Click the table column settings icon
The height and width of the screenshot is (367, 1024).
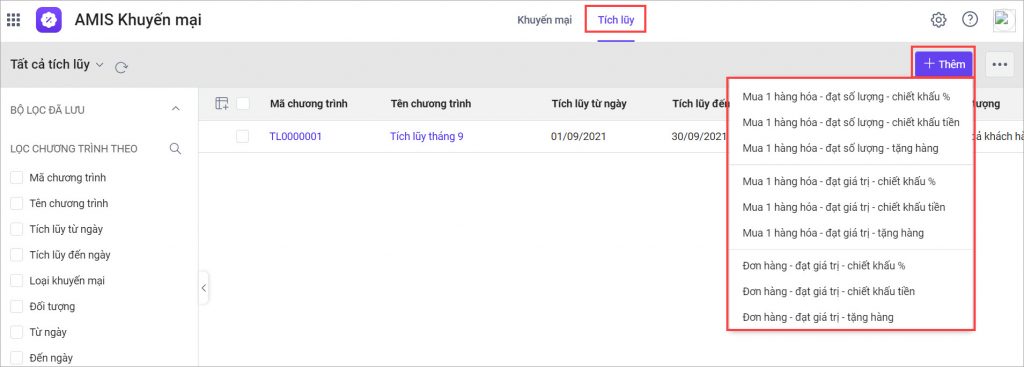[222, 103]
